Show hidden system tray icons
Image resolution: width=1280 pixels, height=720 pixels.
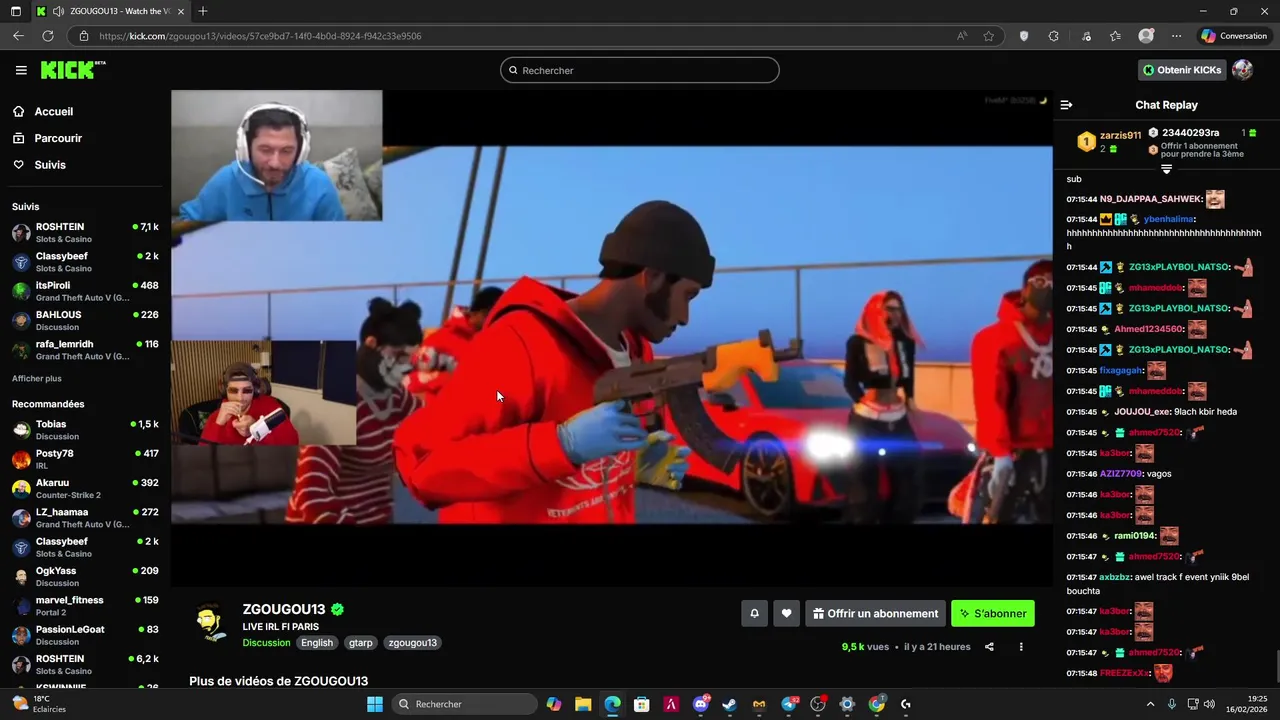point(1150,704)
